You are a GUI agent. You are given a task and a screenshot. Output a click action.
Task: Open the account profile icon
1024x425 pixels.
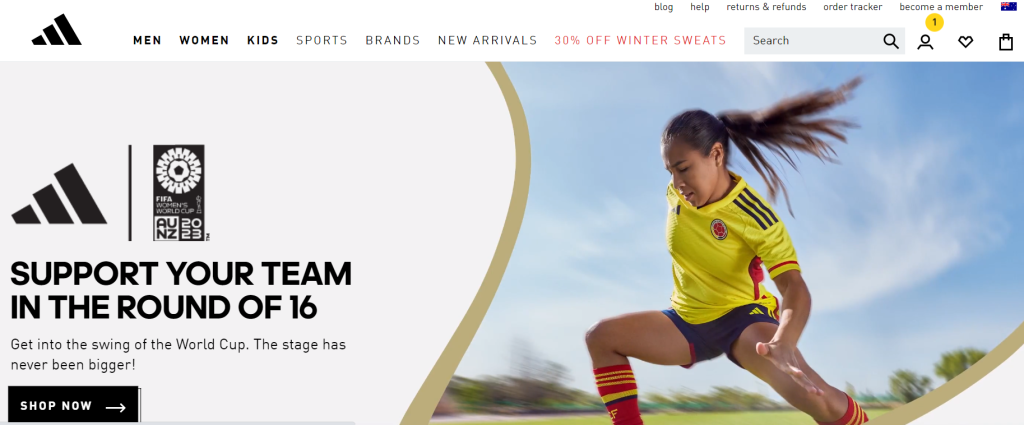925,42
